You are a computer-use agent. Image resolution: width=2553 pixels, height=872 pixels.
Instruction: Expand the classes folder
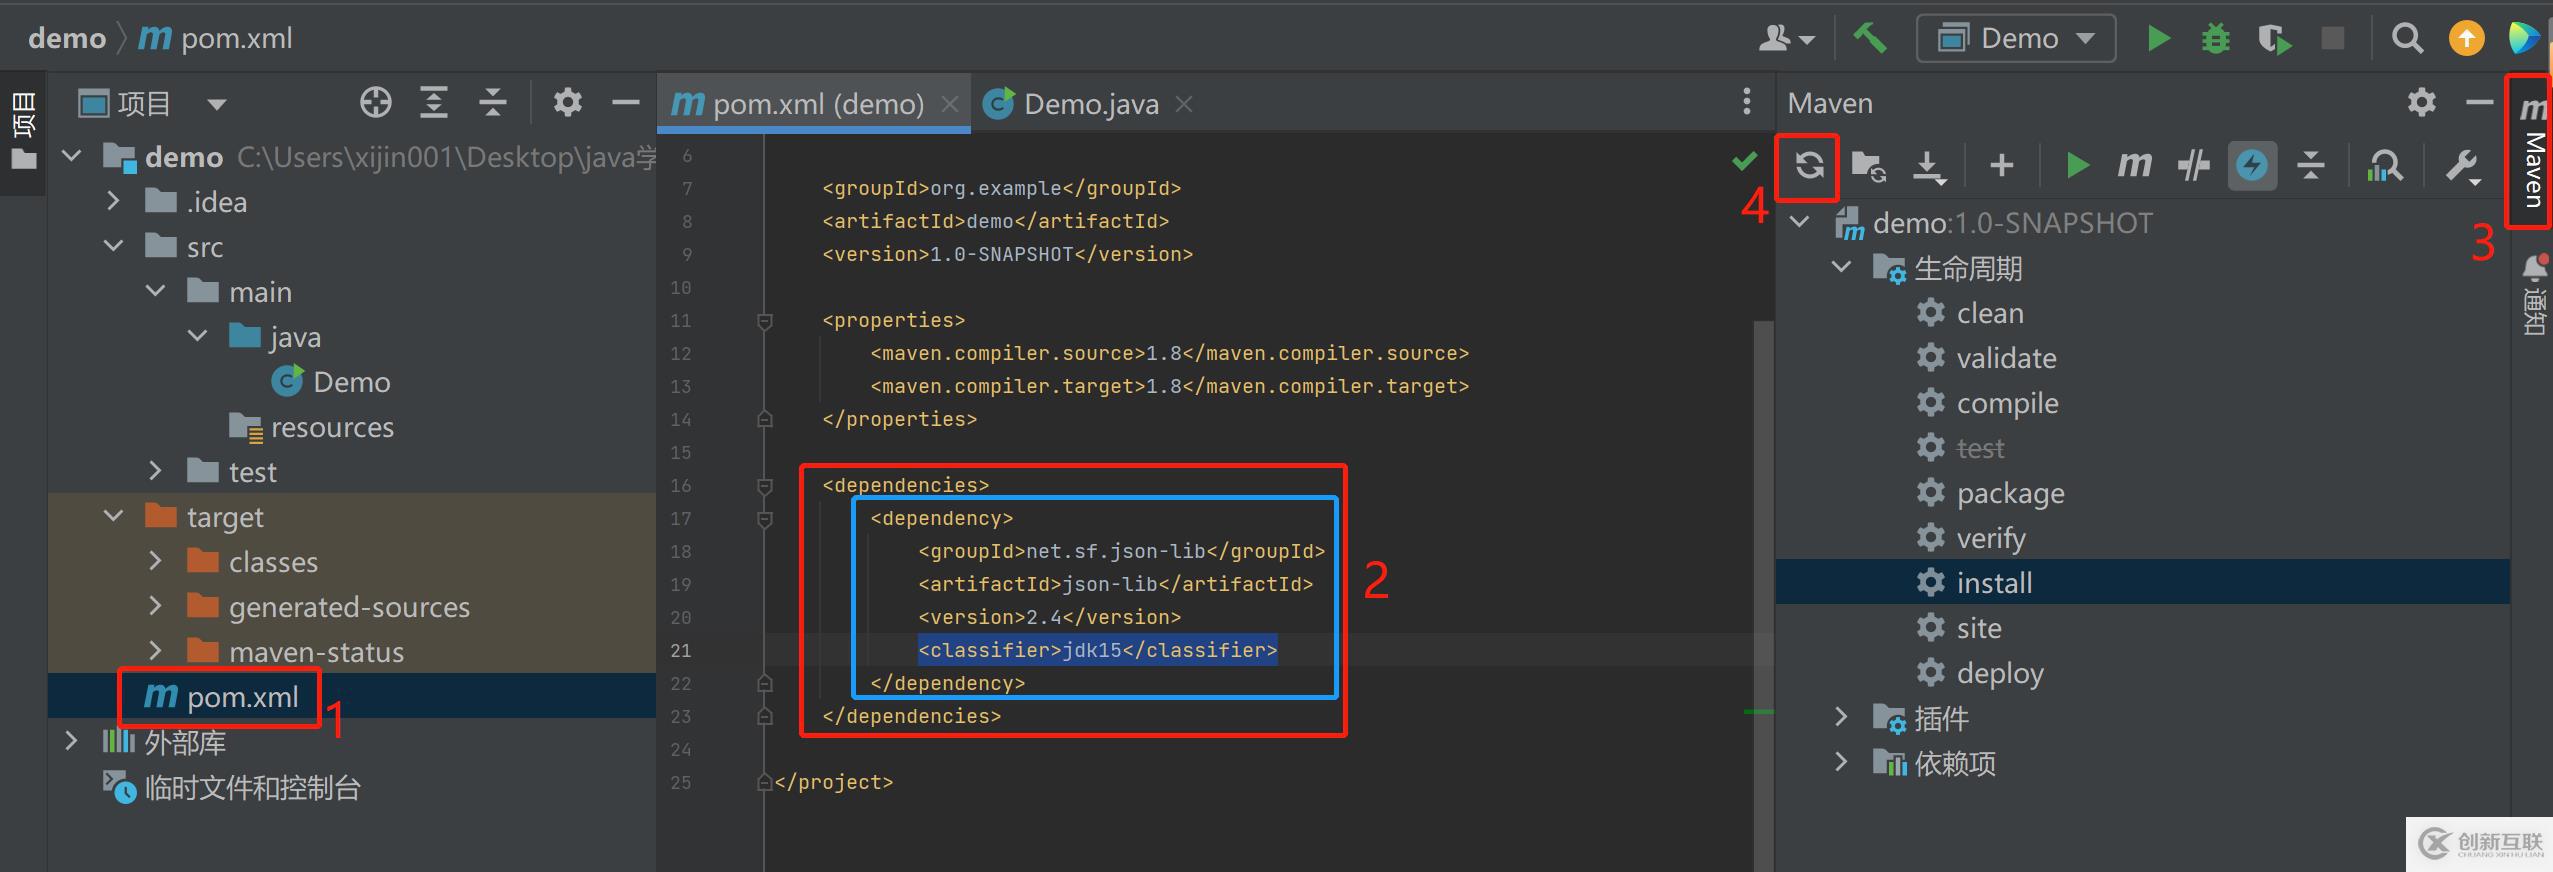click(155, 561)
